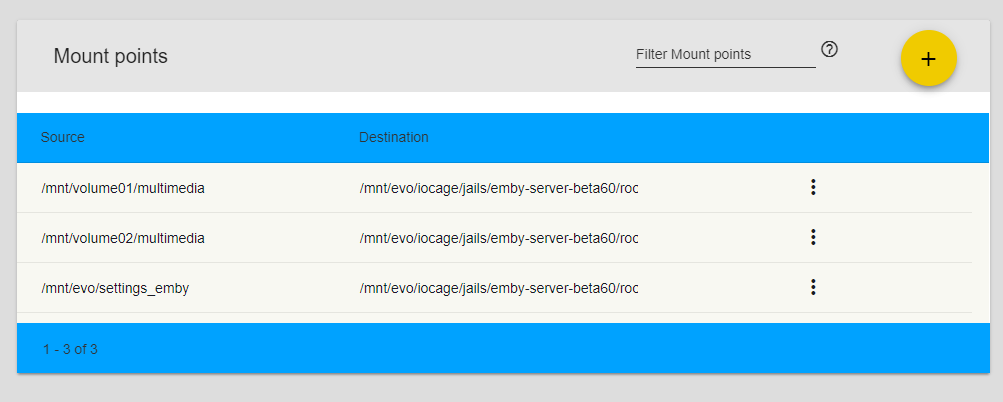Open the help tooltip beside the filter
Image resolution: width=1003 pixels, height=402 pixels.
(x=829, y=49)
